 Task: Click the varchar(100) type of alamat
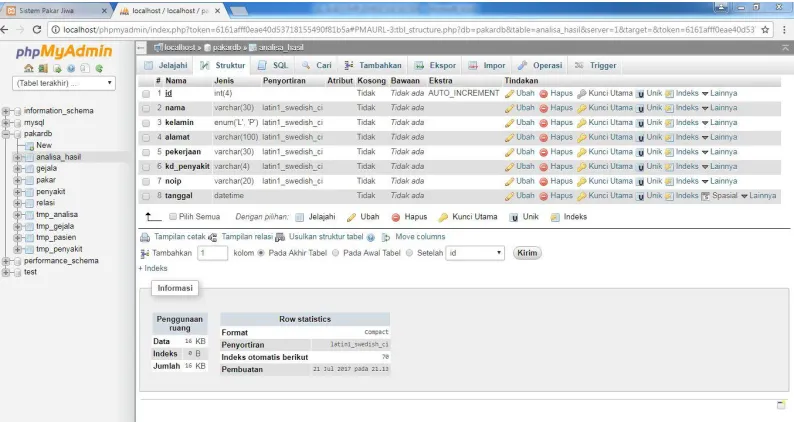236,137
